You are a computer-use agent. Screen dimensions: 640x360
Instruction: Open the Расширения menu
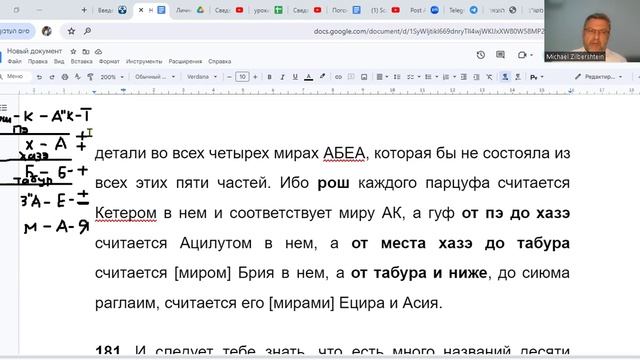[185, 62]
